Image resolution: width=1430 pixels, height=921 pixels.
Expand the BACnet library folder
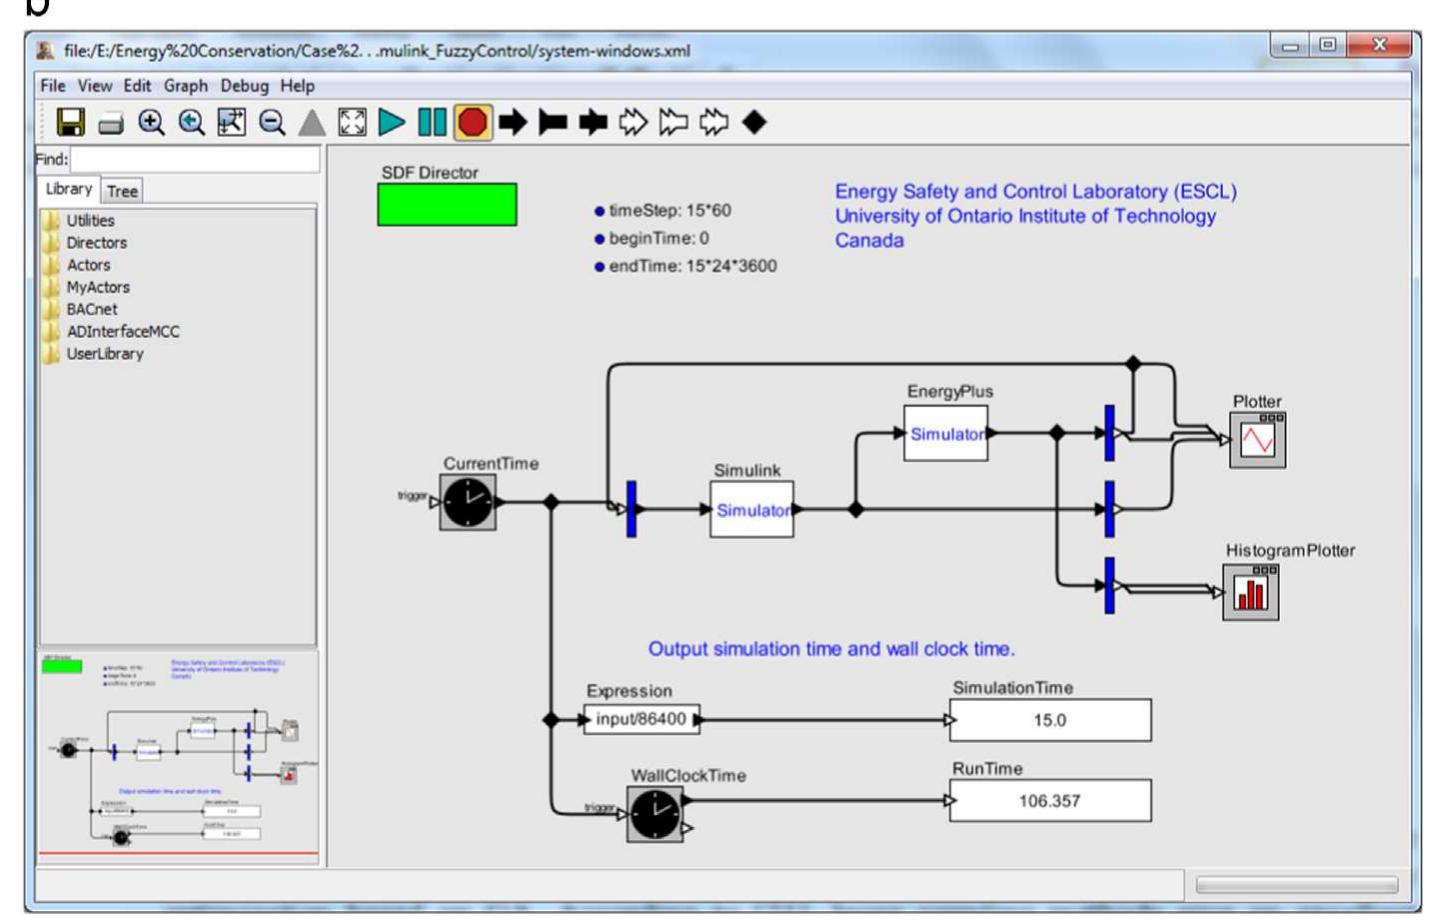click(x=91, y=310)
